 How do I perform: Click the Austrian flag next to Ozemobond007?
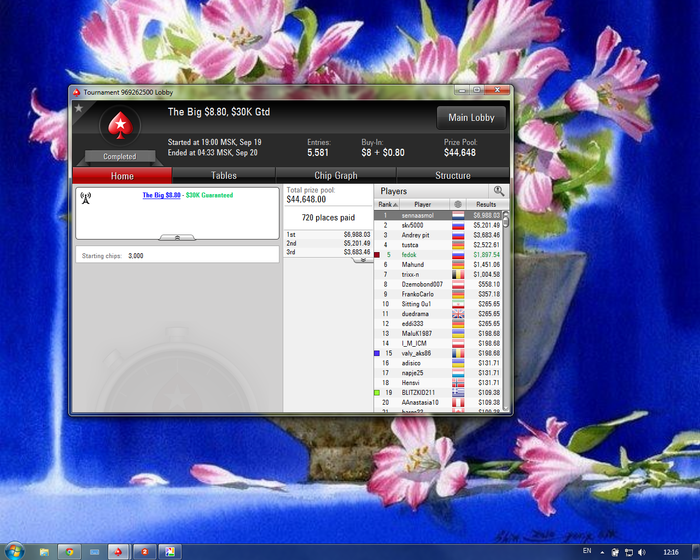458,284
